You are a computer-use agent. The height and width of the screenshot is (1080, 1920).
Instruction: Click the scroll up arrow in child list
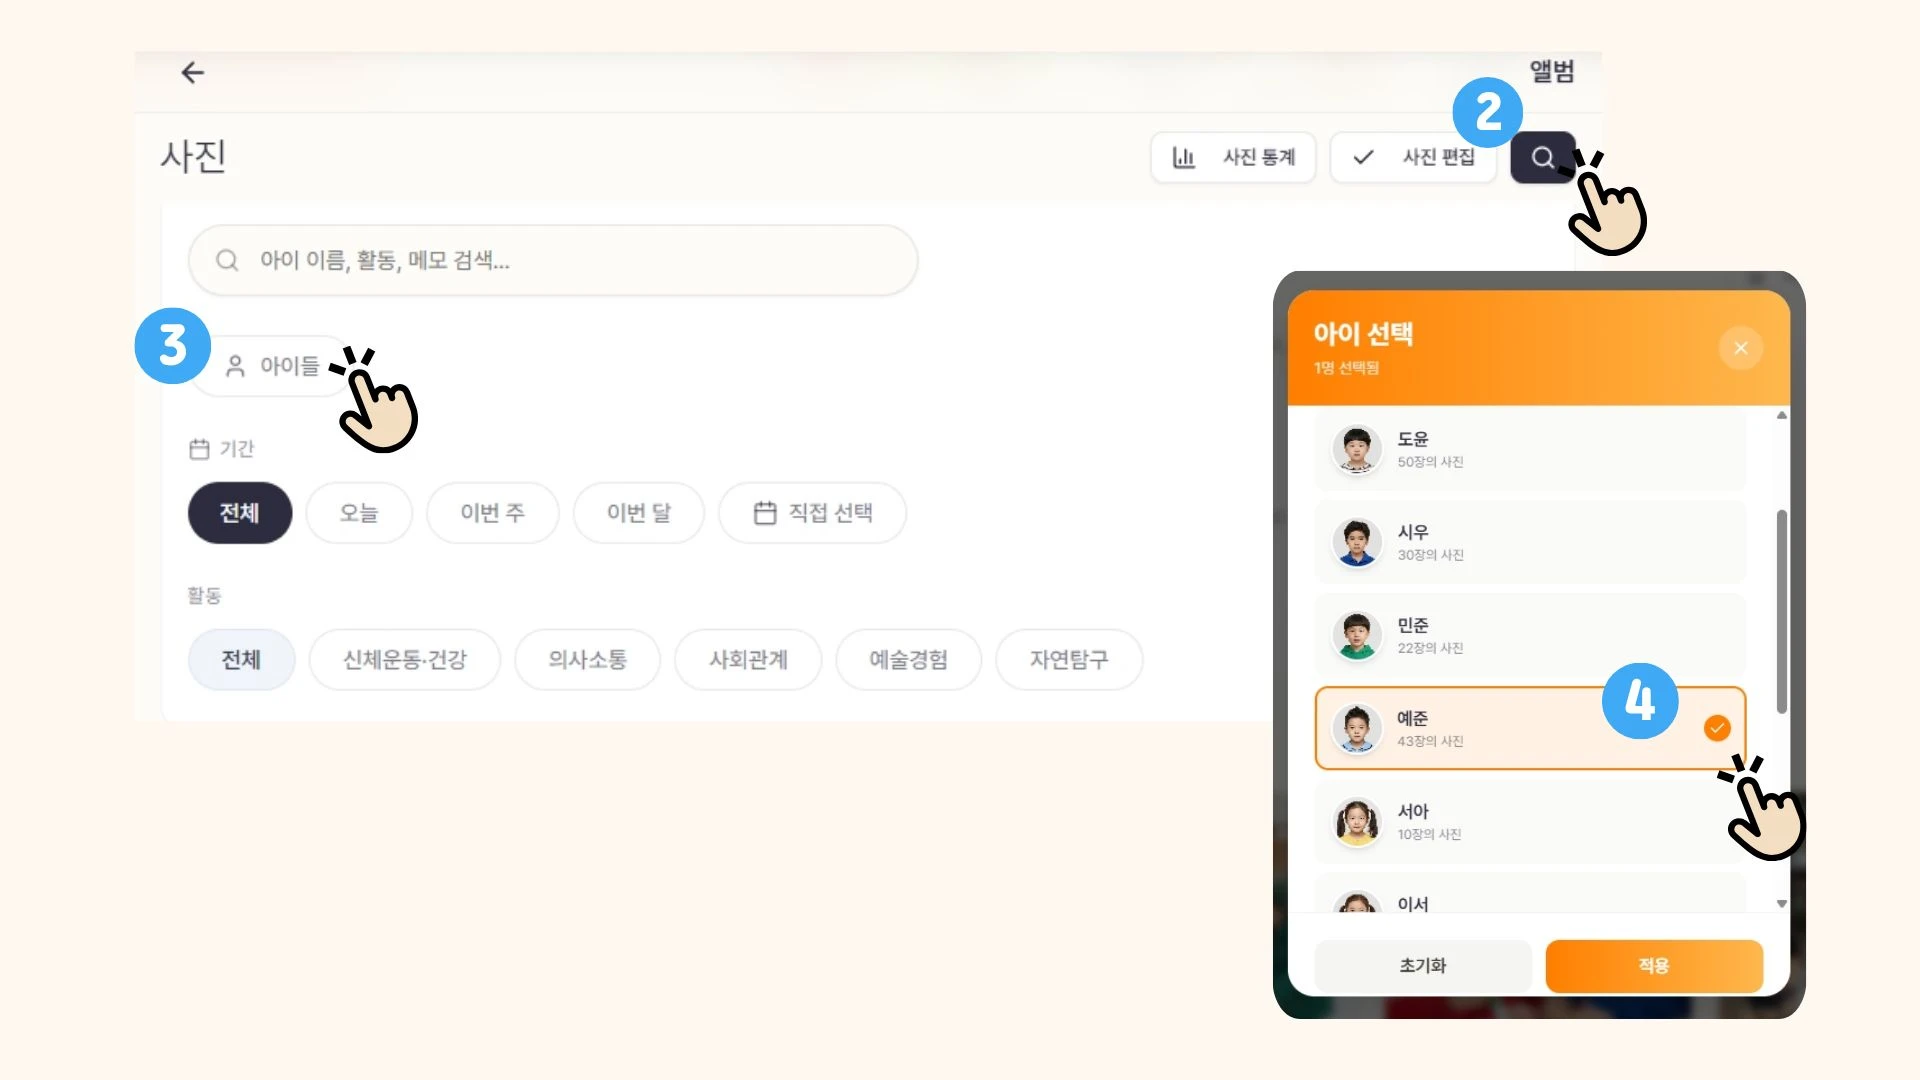click(x=1781, y=415)
